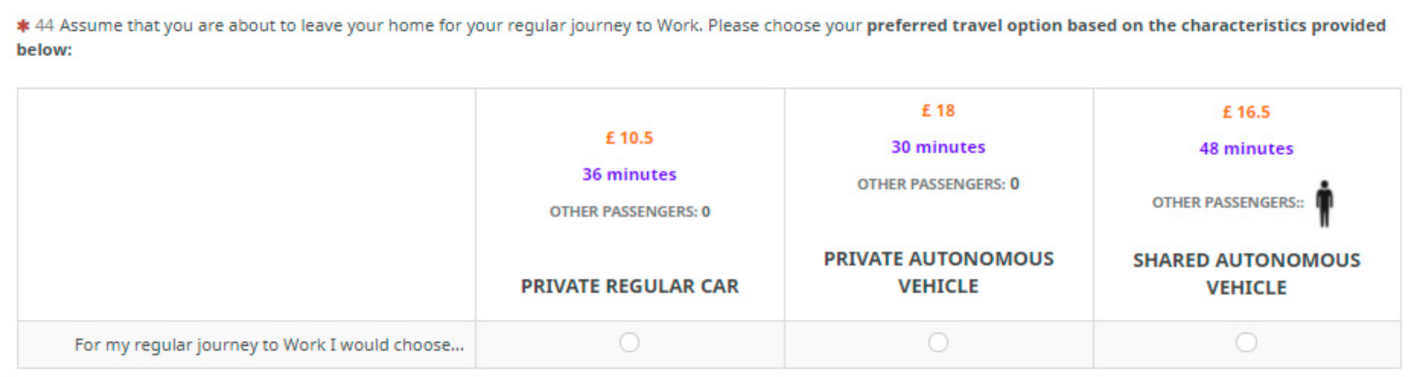1416x377 pixels.
Task: Click the red required asterisk
Action: tap(22, 26)
